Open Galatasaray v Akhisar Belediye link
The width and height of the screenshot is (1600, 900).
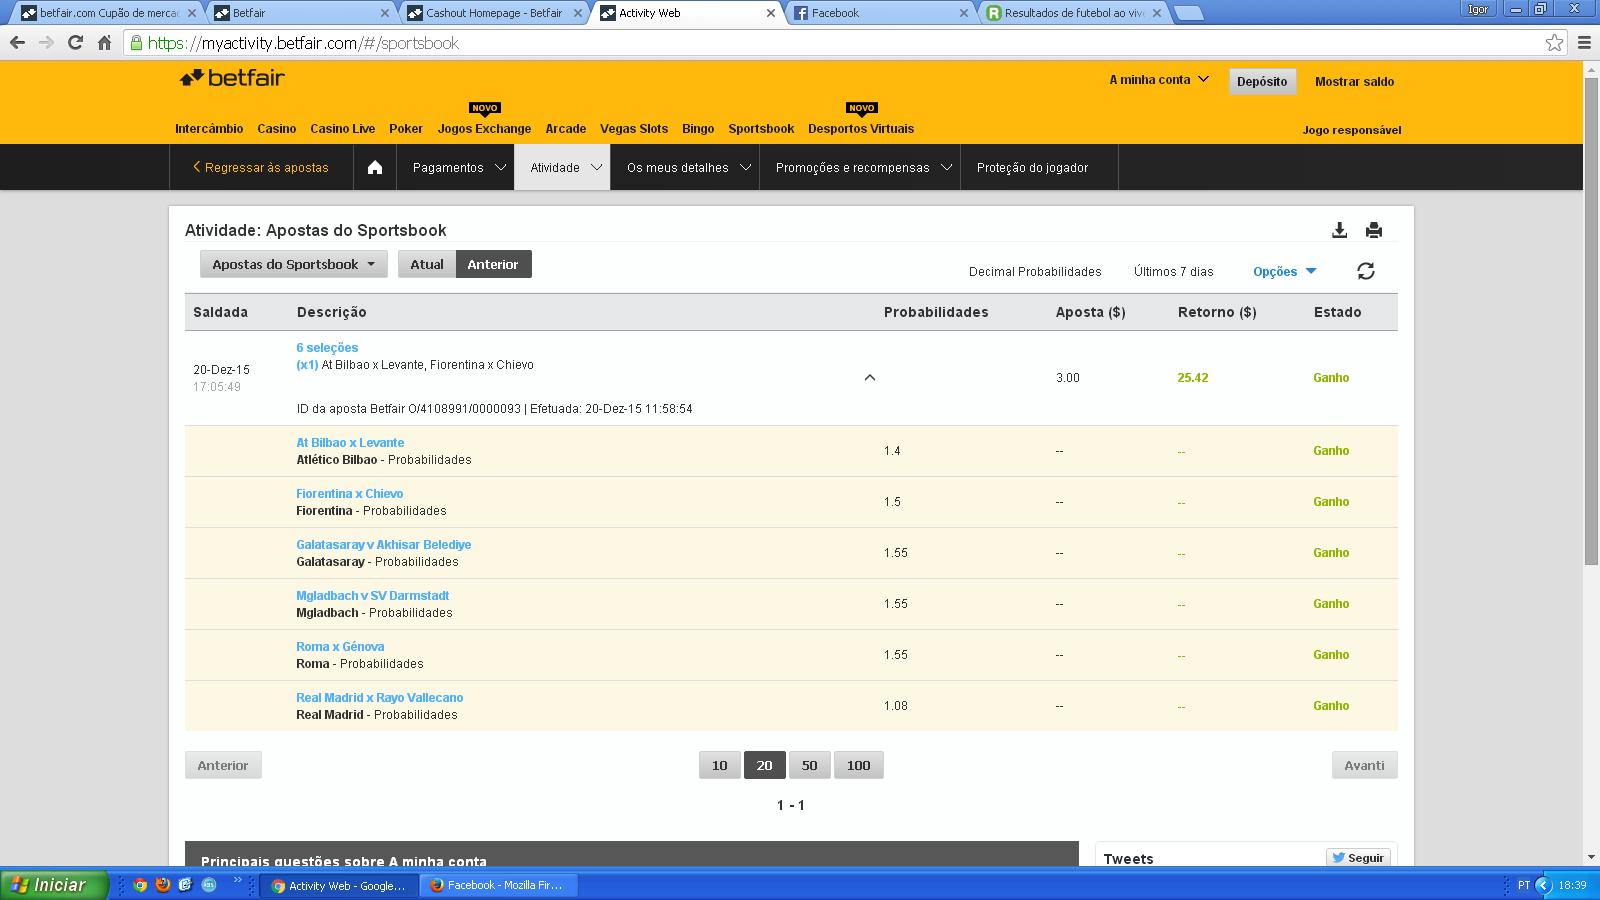384,544
